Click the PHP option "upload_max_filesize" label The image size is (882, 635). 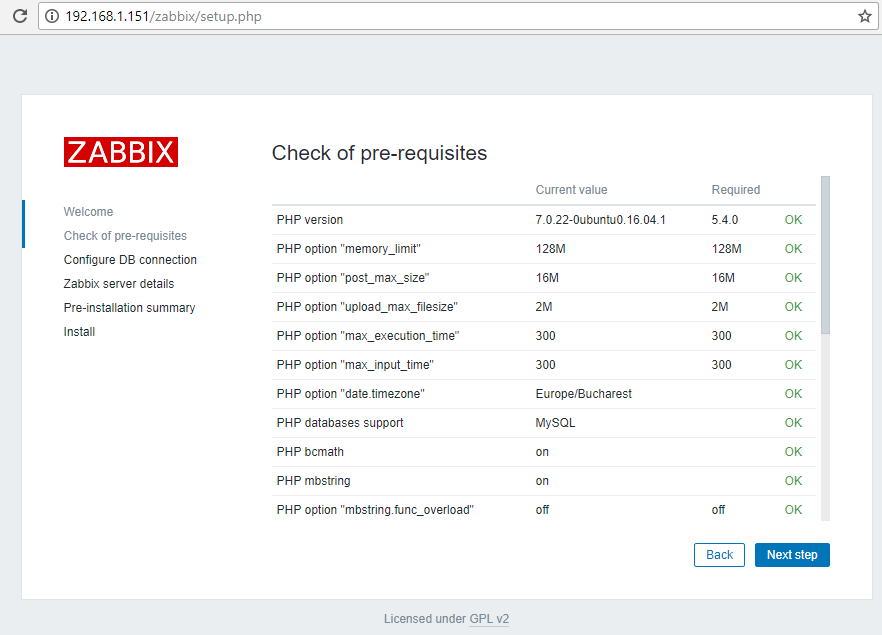pyautogui.click(x=367, y=307)
